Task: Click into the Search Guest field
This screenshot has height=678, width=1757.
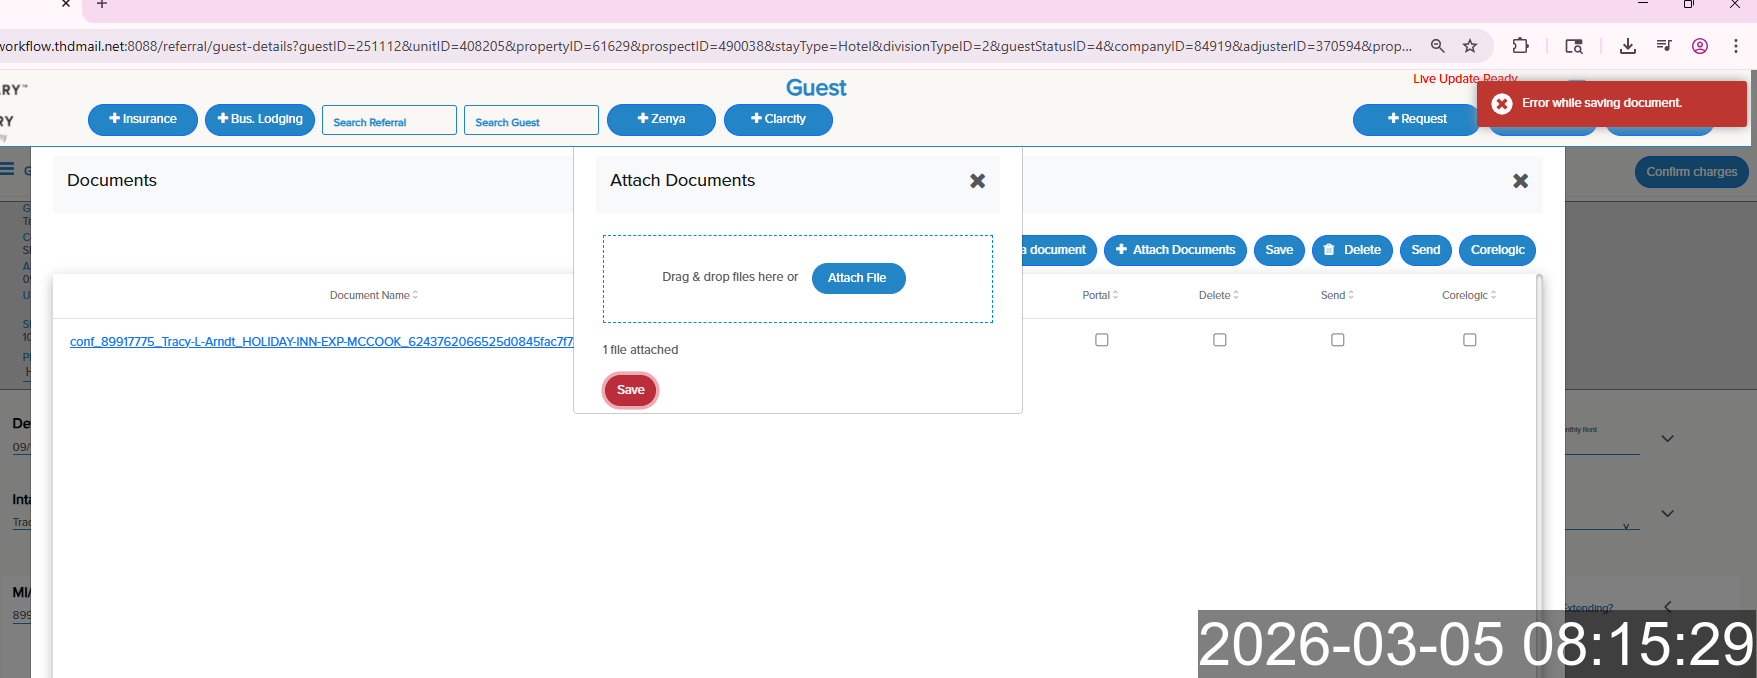Action: (x=531, y=121)
